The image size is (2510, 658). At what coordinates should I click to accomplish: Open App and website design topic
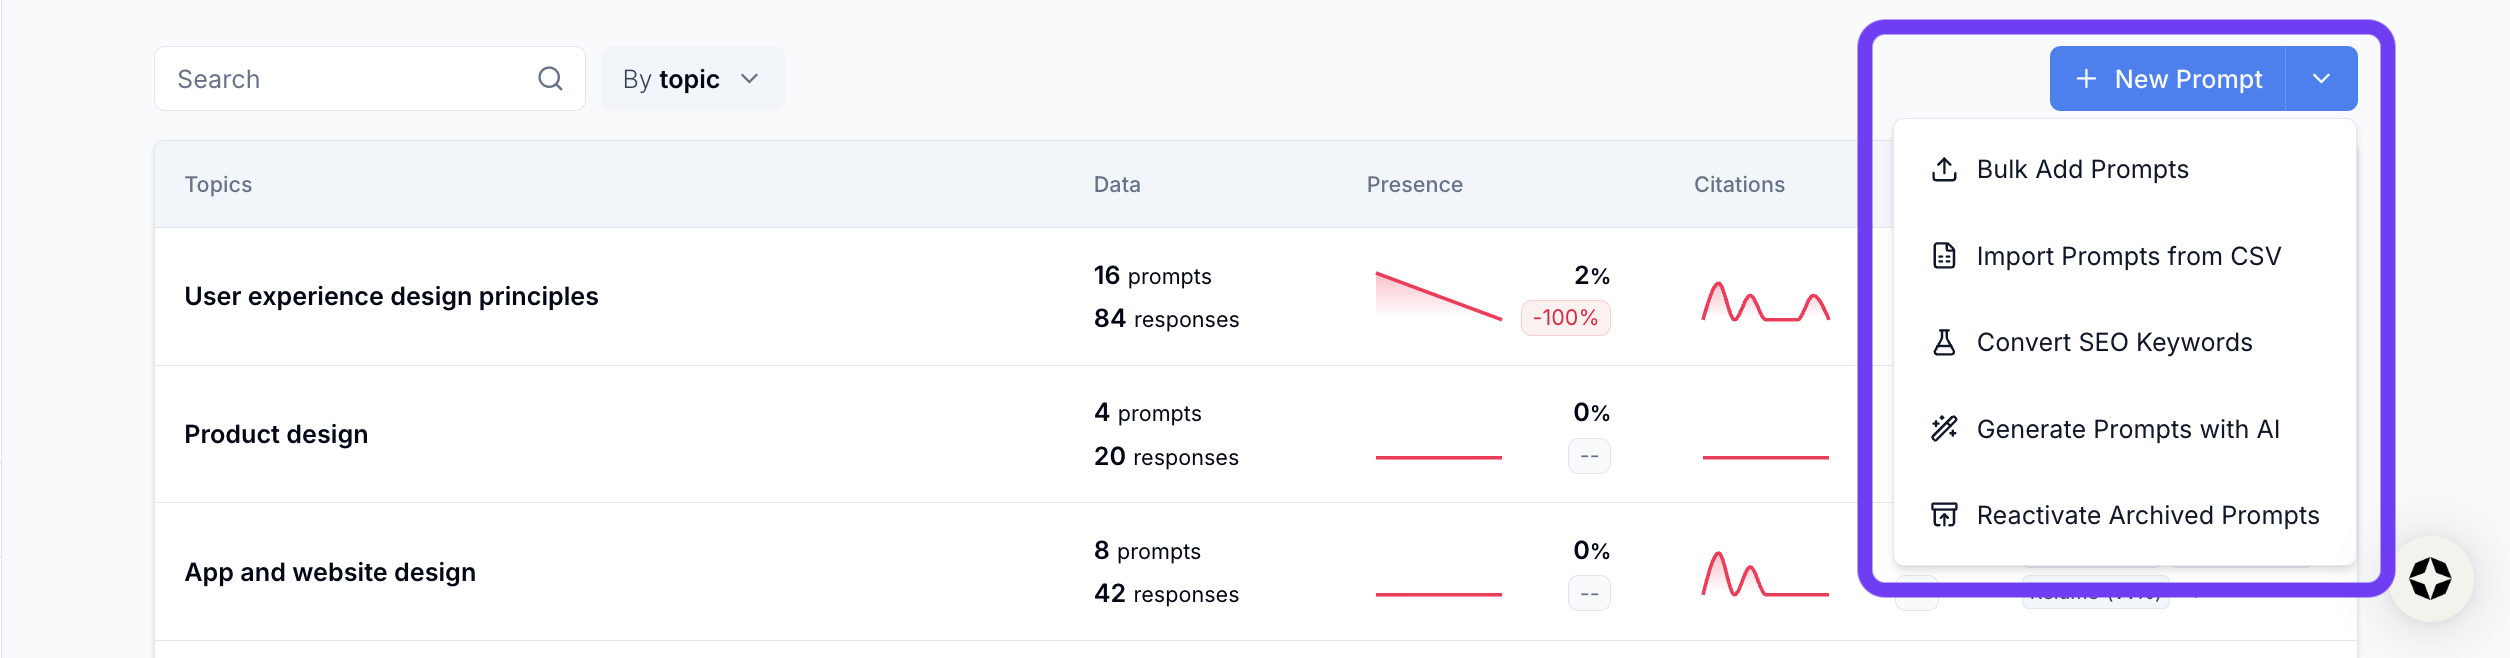330,573
